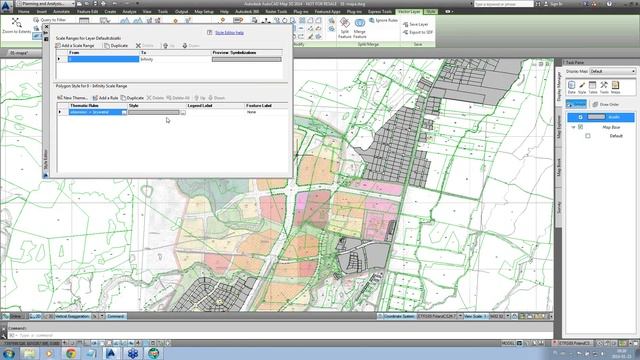The width and height of the screenshot is (640, 360).
Task: Switch to the Map Book side tab
Action: tap(559, 167)
